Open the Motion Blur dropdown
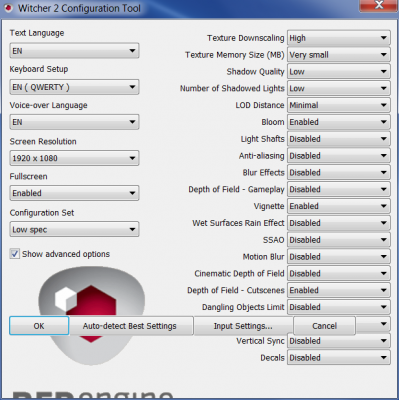Screen dimensions: 399x400 coord(338,257)
